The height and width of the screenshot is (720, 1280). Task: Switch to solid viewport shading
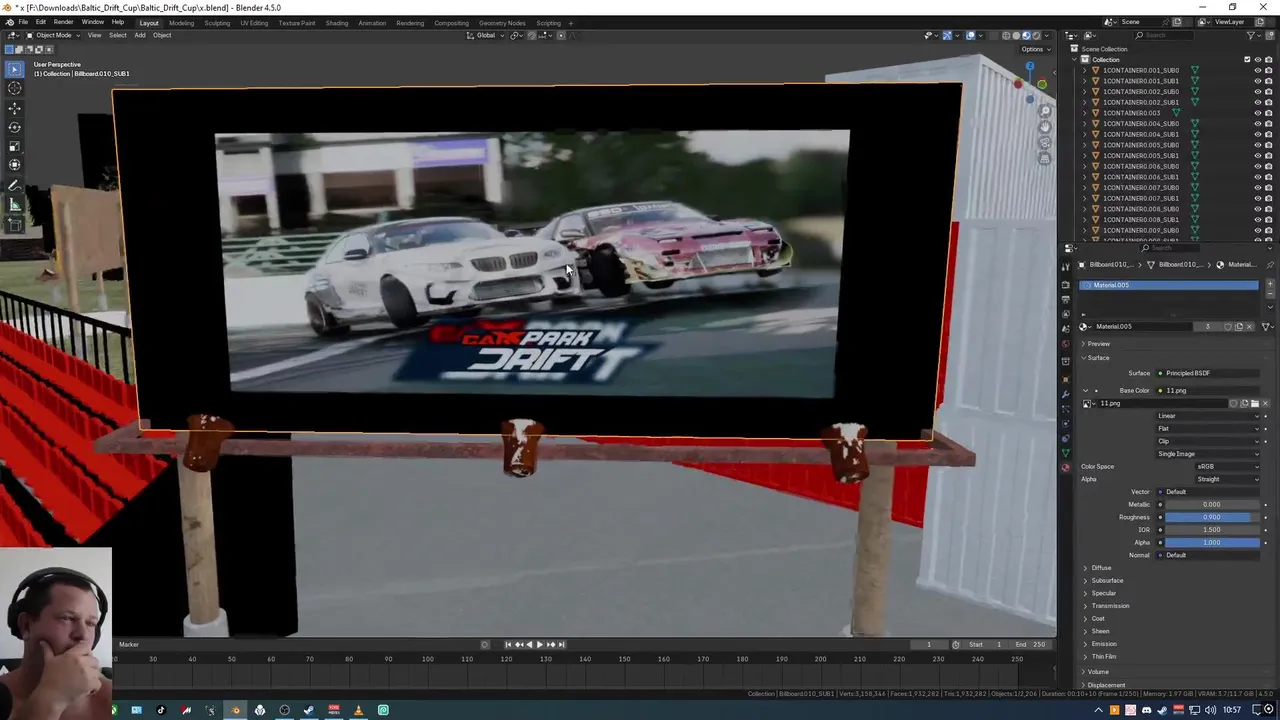coord(1015,35)
